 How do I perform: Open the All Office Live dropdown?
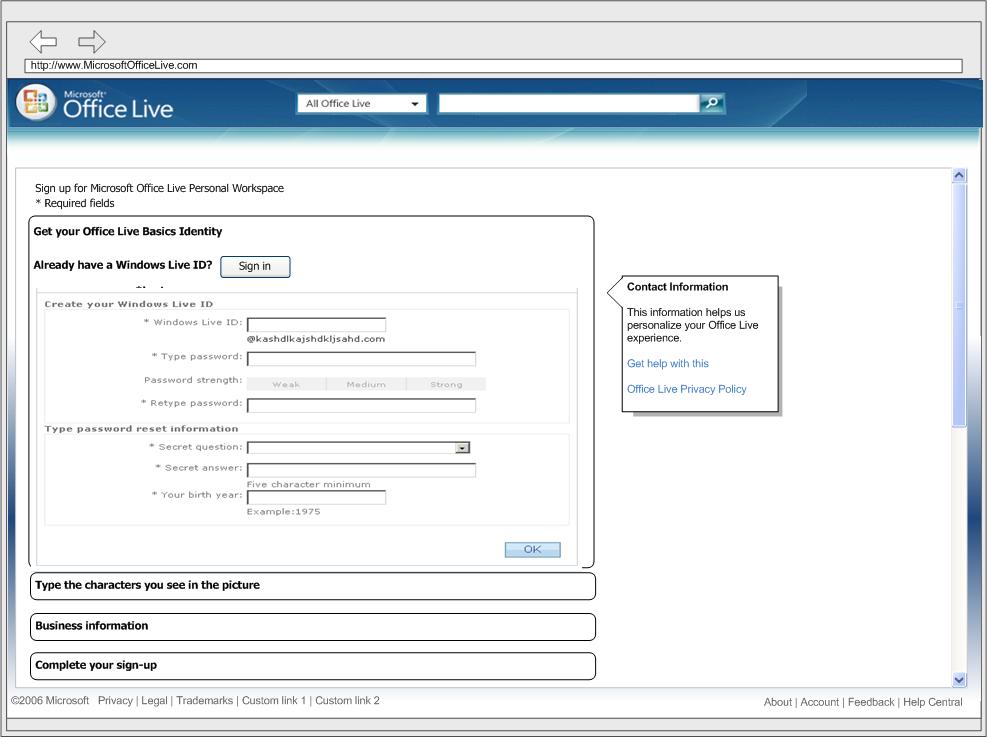click(362, 104)
